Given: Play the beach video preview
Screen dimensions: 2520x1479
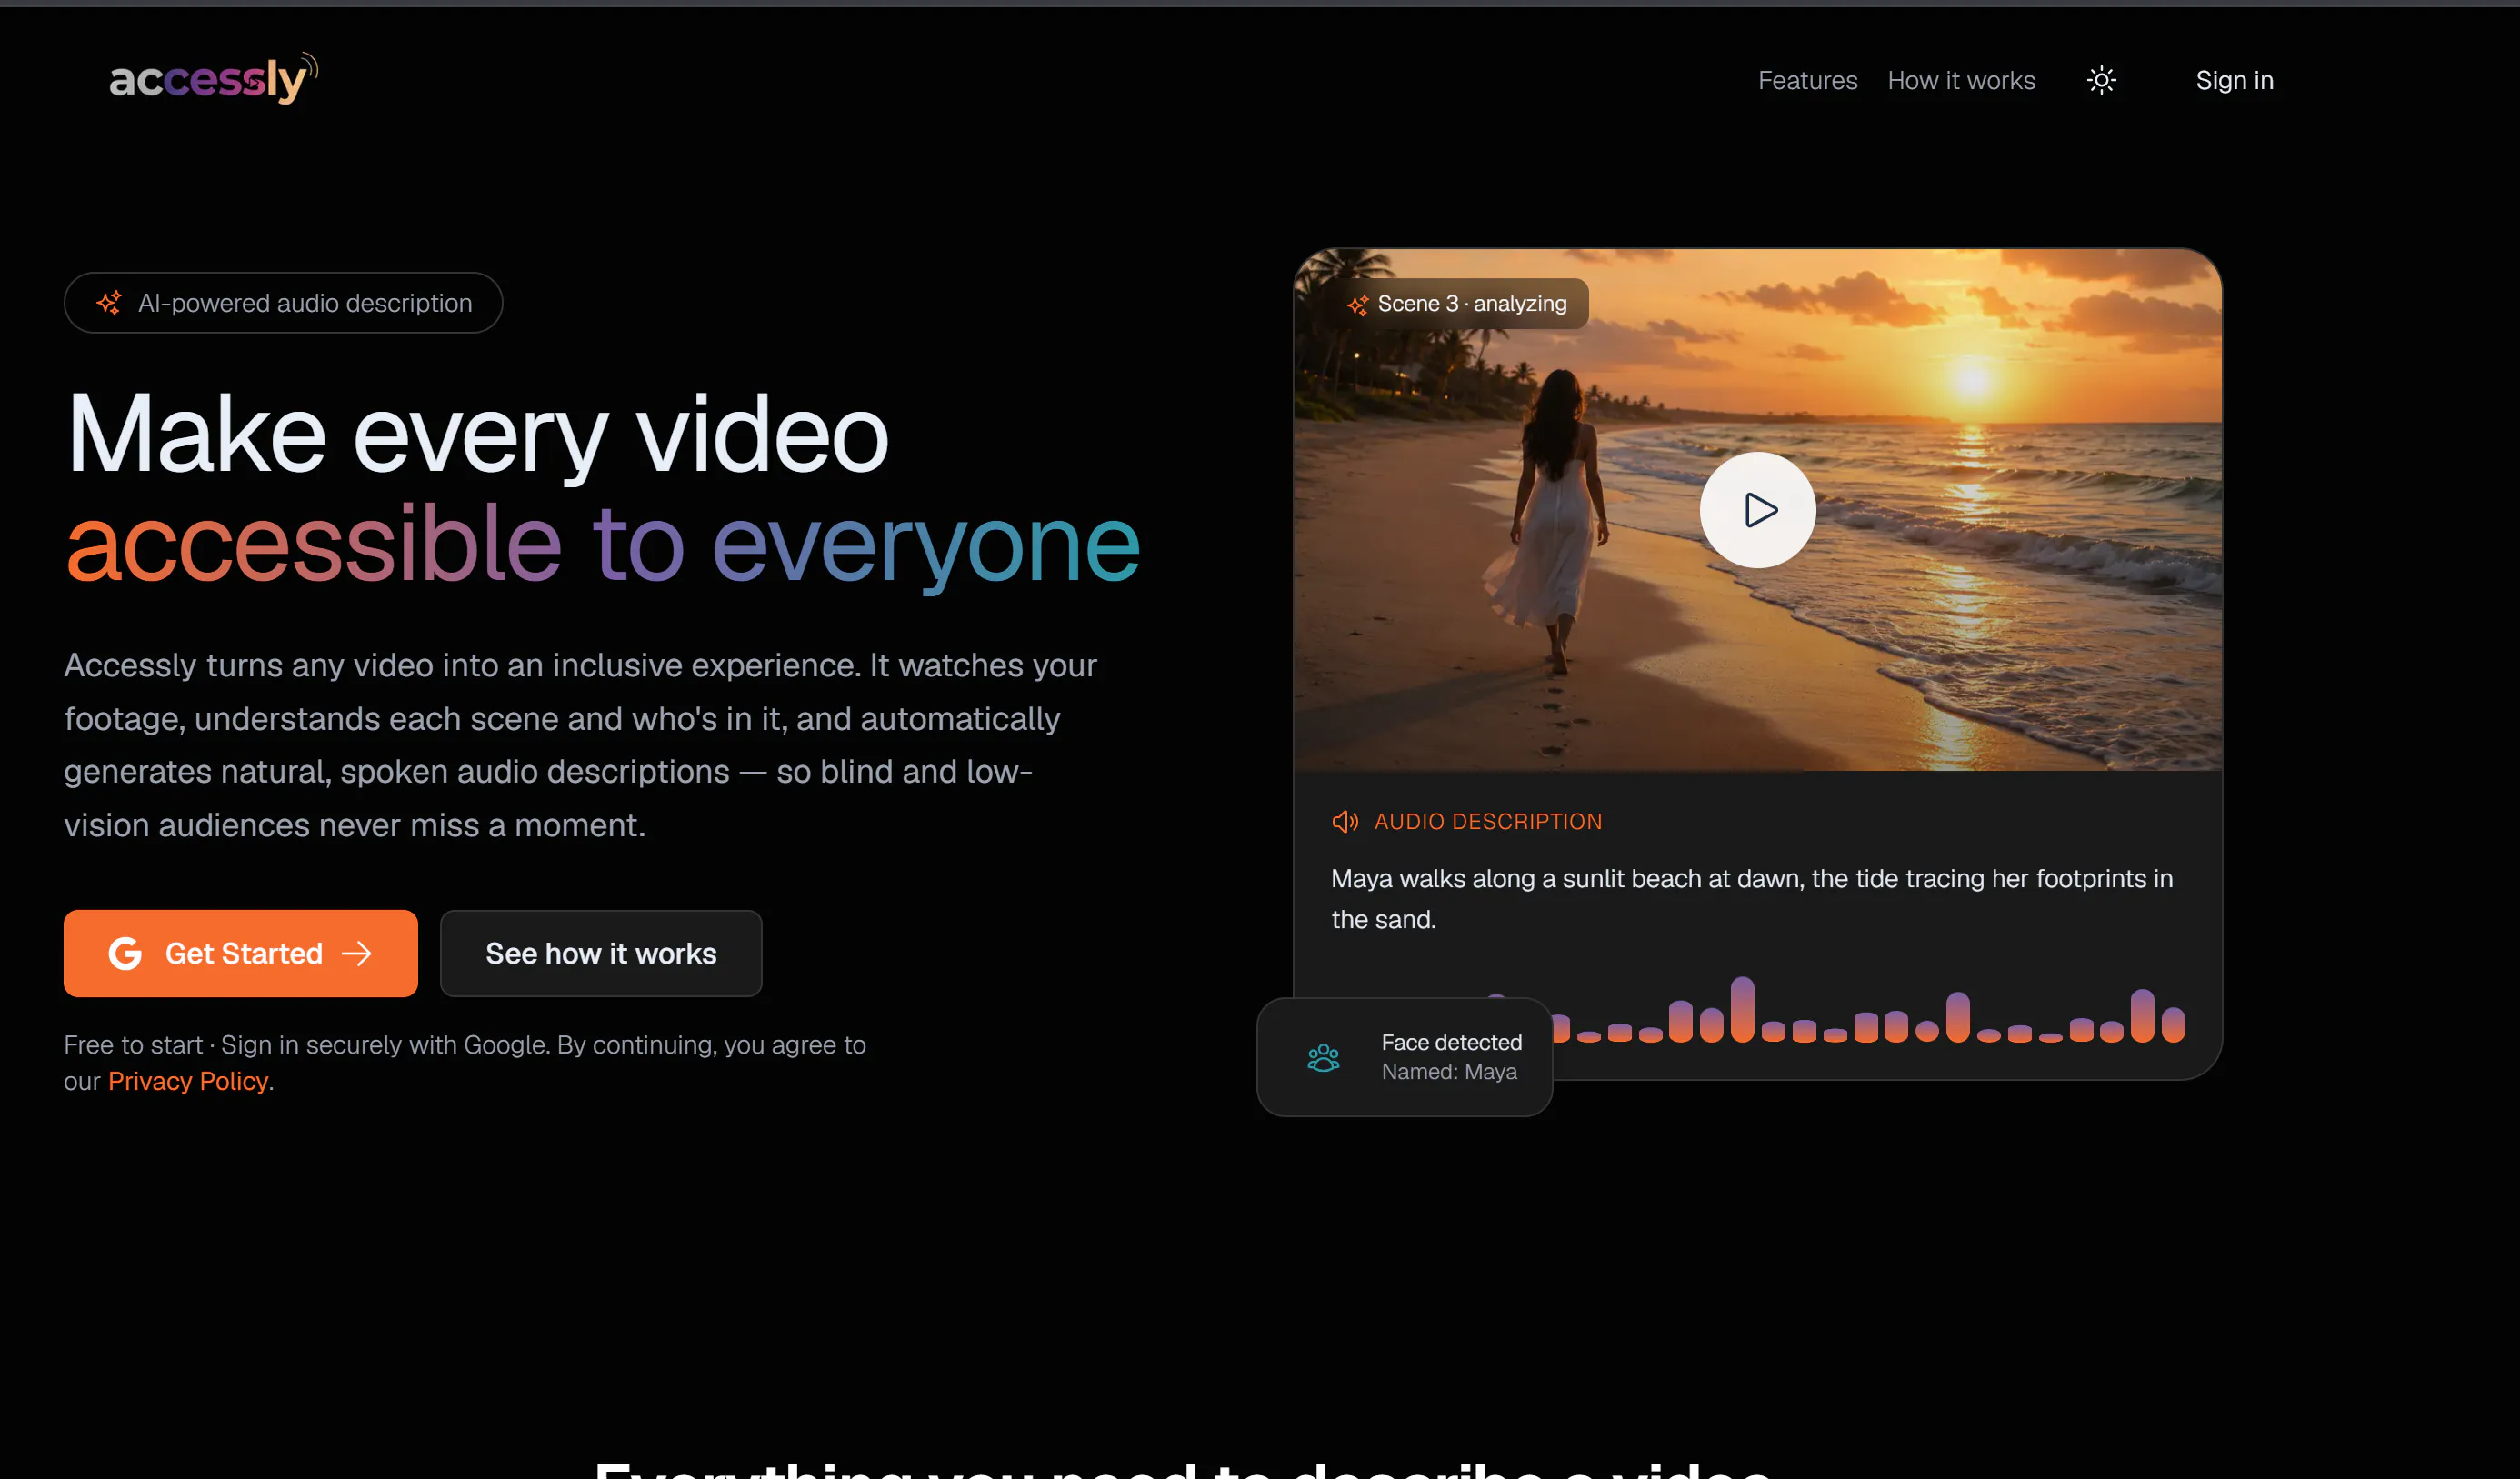Looking at the screenshot, I should click(1757, 510).
